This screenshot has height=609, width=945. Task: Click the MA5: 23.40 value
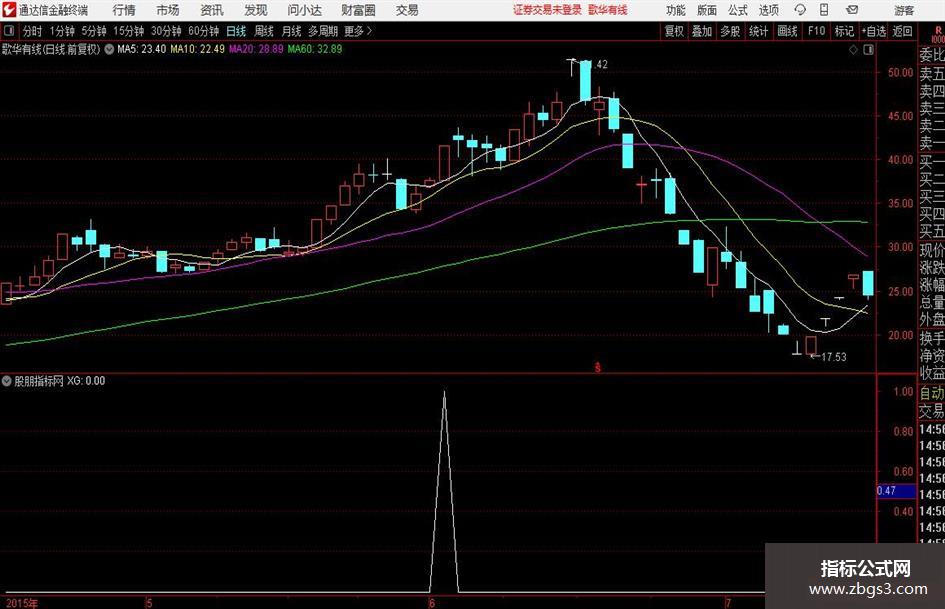click(x=141, y=49)
